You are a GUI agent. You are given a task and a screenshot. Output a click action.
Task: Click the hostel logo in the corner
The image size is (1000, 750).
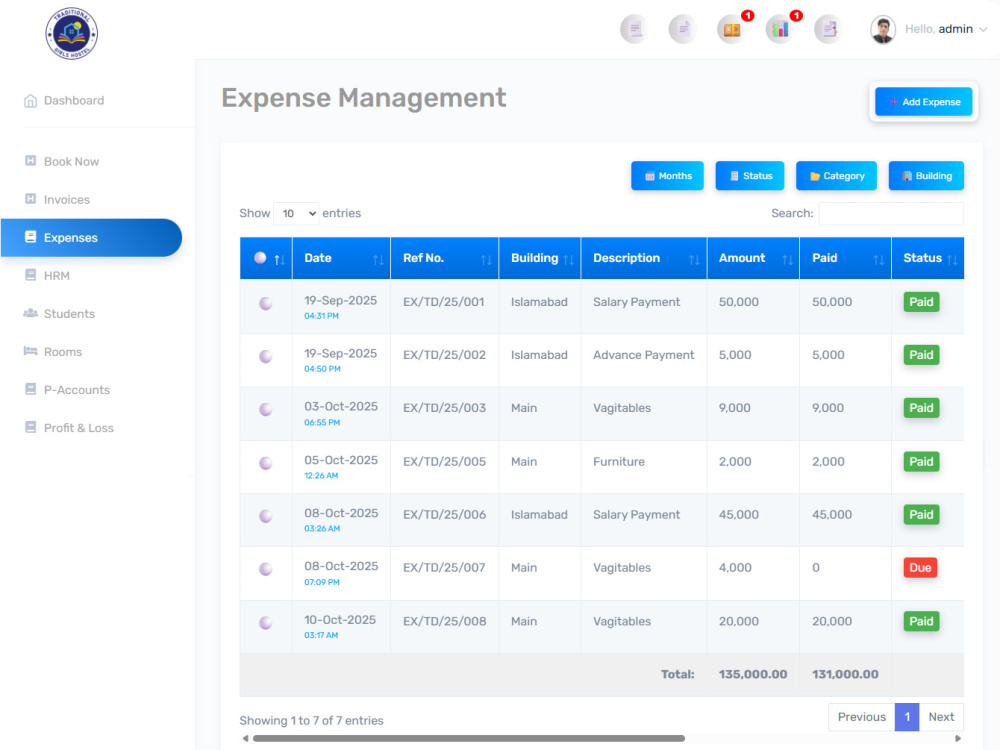71,34
